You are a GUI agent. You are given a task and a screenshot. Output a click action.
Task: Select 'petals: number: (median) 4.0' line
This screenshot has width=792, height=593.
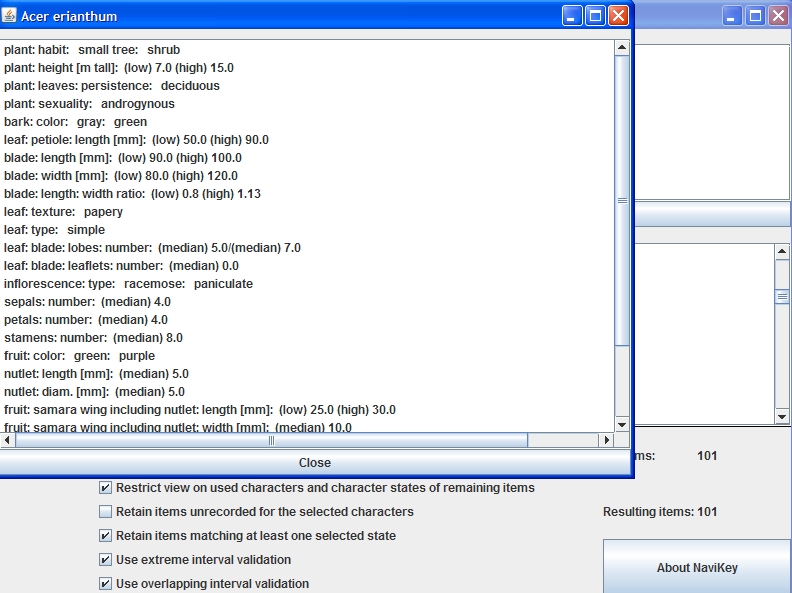click(x=86, y=320)
